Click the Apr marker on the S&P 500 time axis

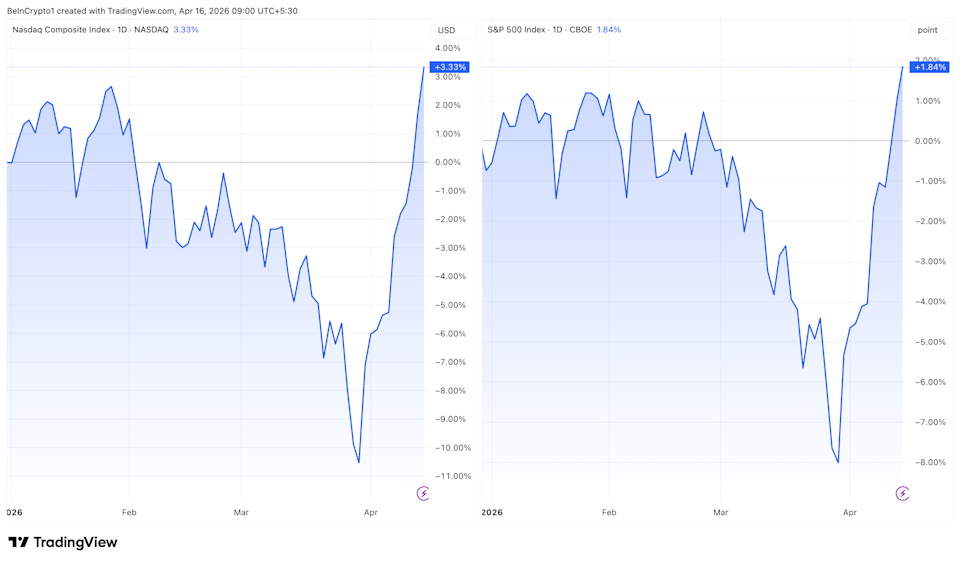(850, 512)
